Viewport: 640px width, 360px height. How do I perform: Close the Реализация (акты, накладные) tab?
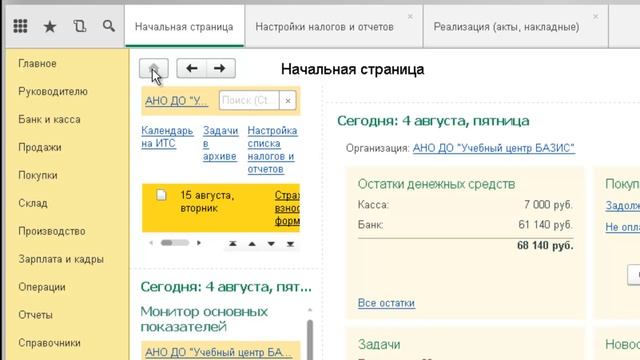(x=596, y=16)
